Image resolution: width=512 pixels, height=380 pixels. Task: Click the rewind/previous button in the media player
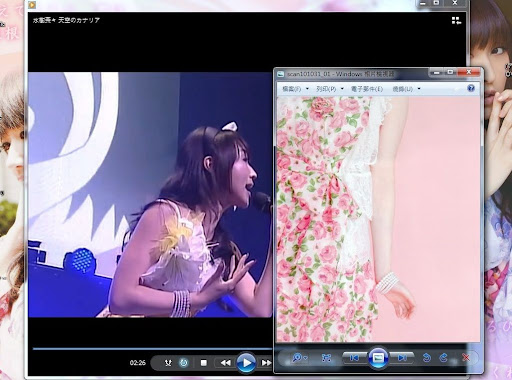225,362
